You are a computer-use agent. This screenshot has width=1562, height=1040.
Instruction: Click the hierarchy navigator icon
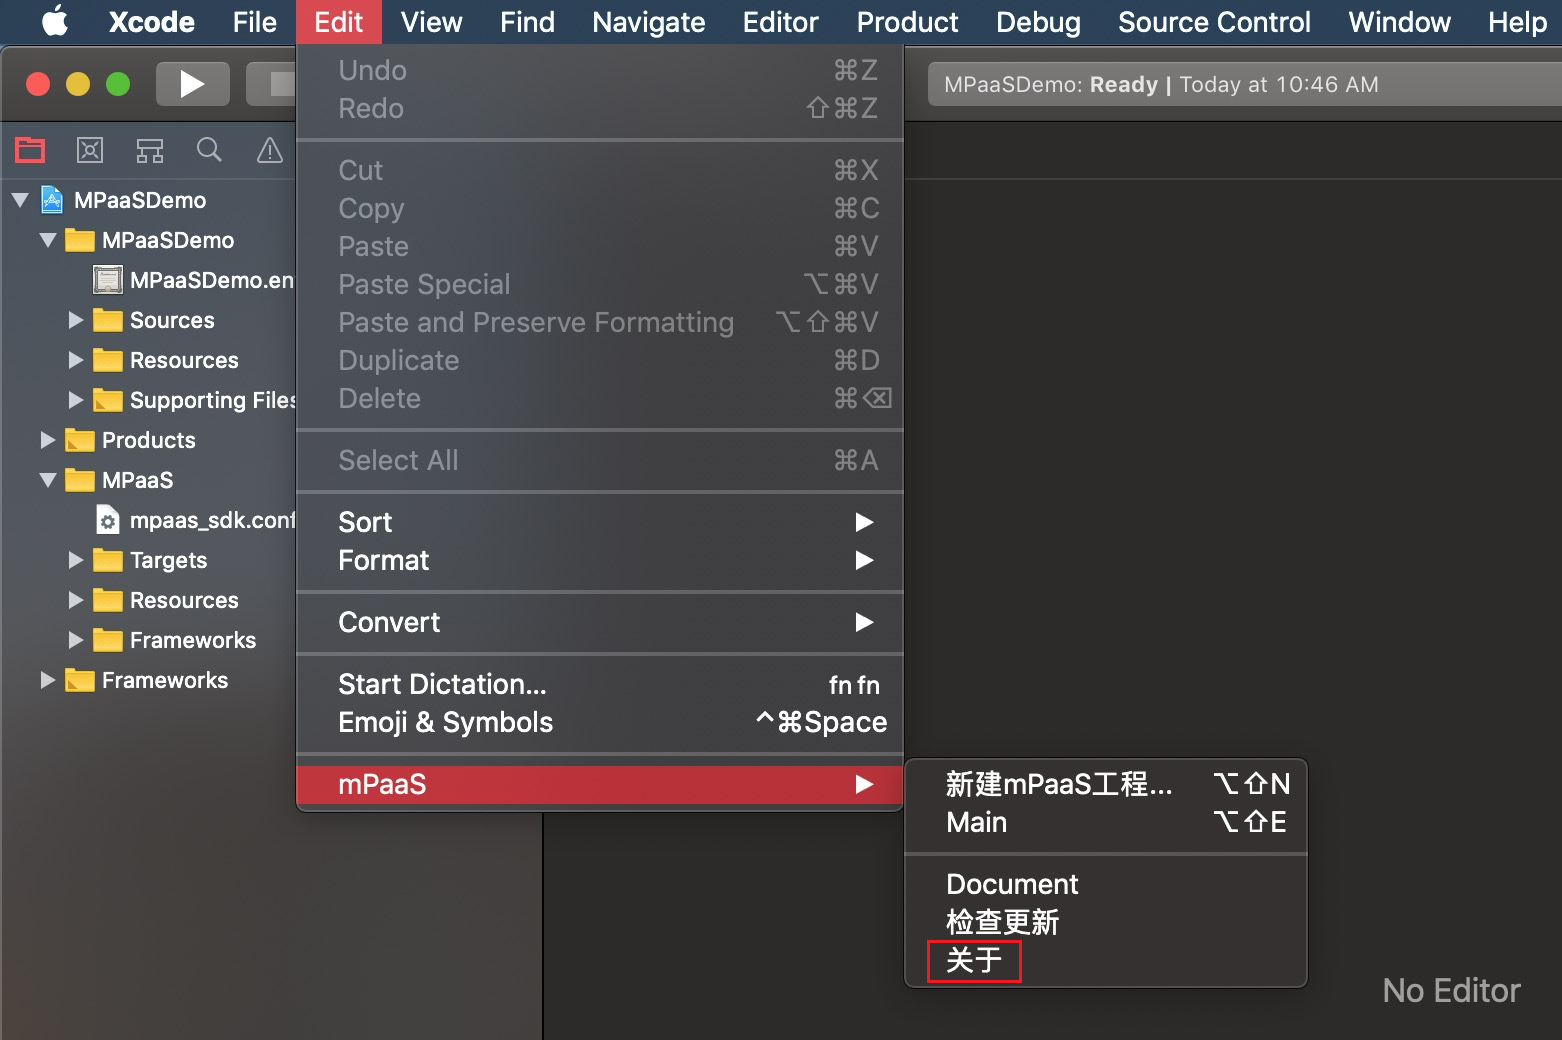[149, 149]
